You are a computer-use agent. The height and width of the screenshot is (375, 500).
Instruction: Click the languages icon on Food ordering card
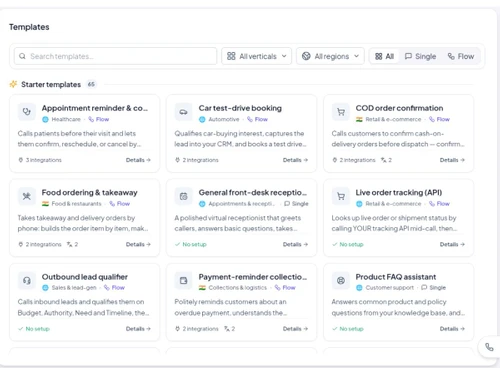pos(69,244)
